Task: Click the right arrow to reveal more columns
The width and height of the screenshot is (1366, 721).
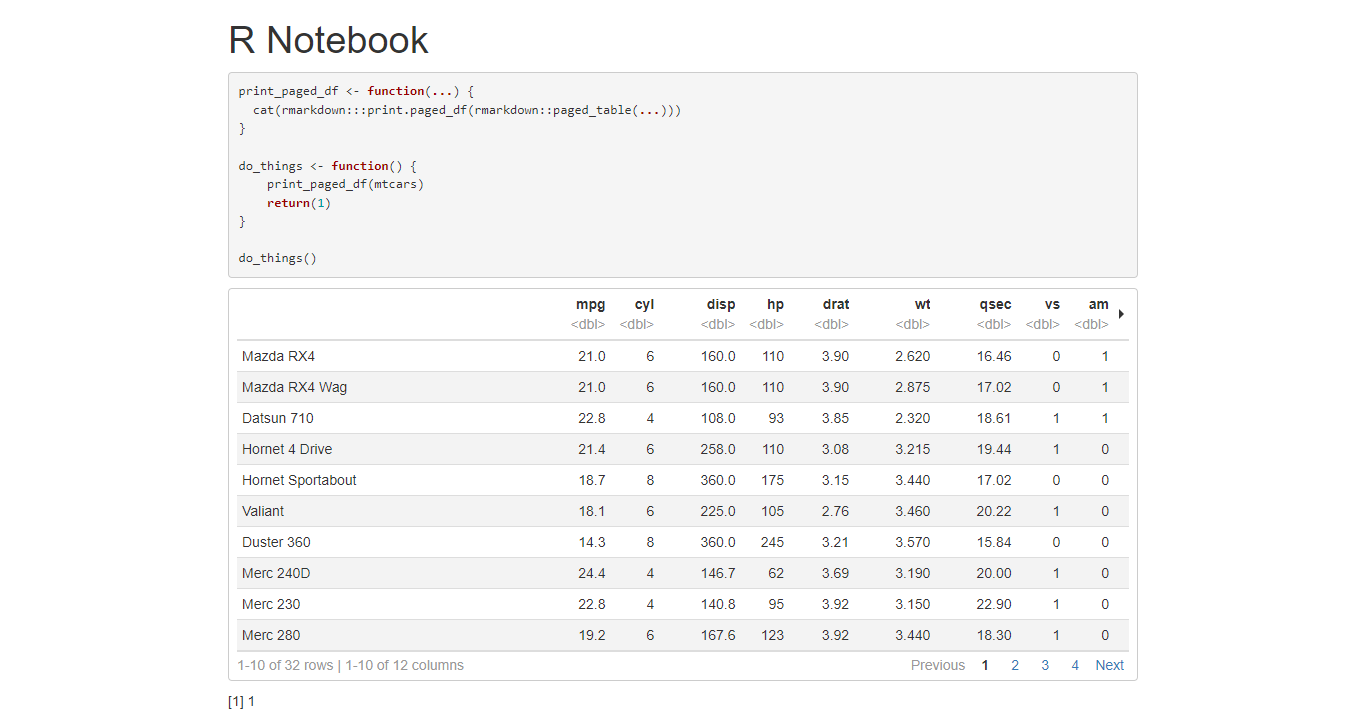Action: 1121,313
